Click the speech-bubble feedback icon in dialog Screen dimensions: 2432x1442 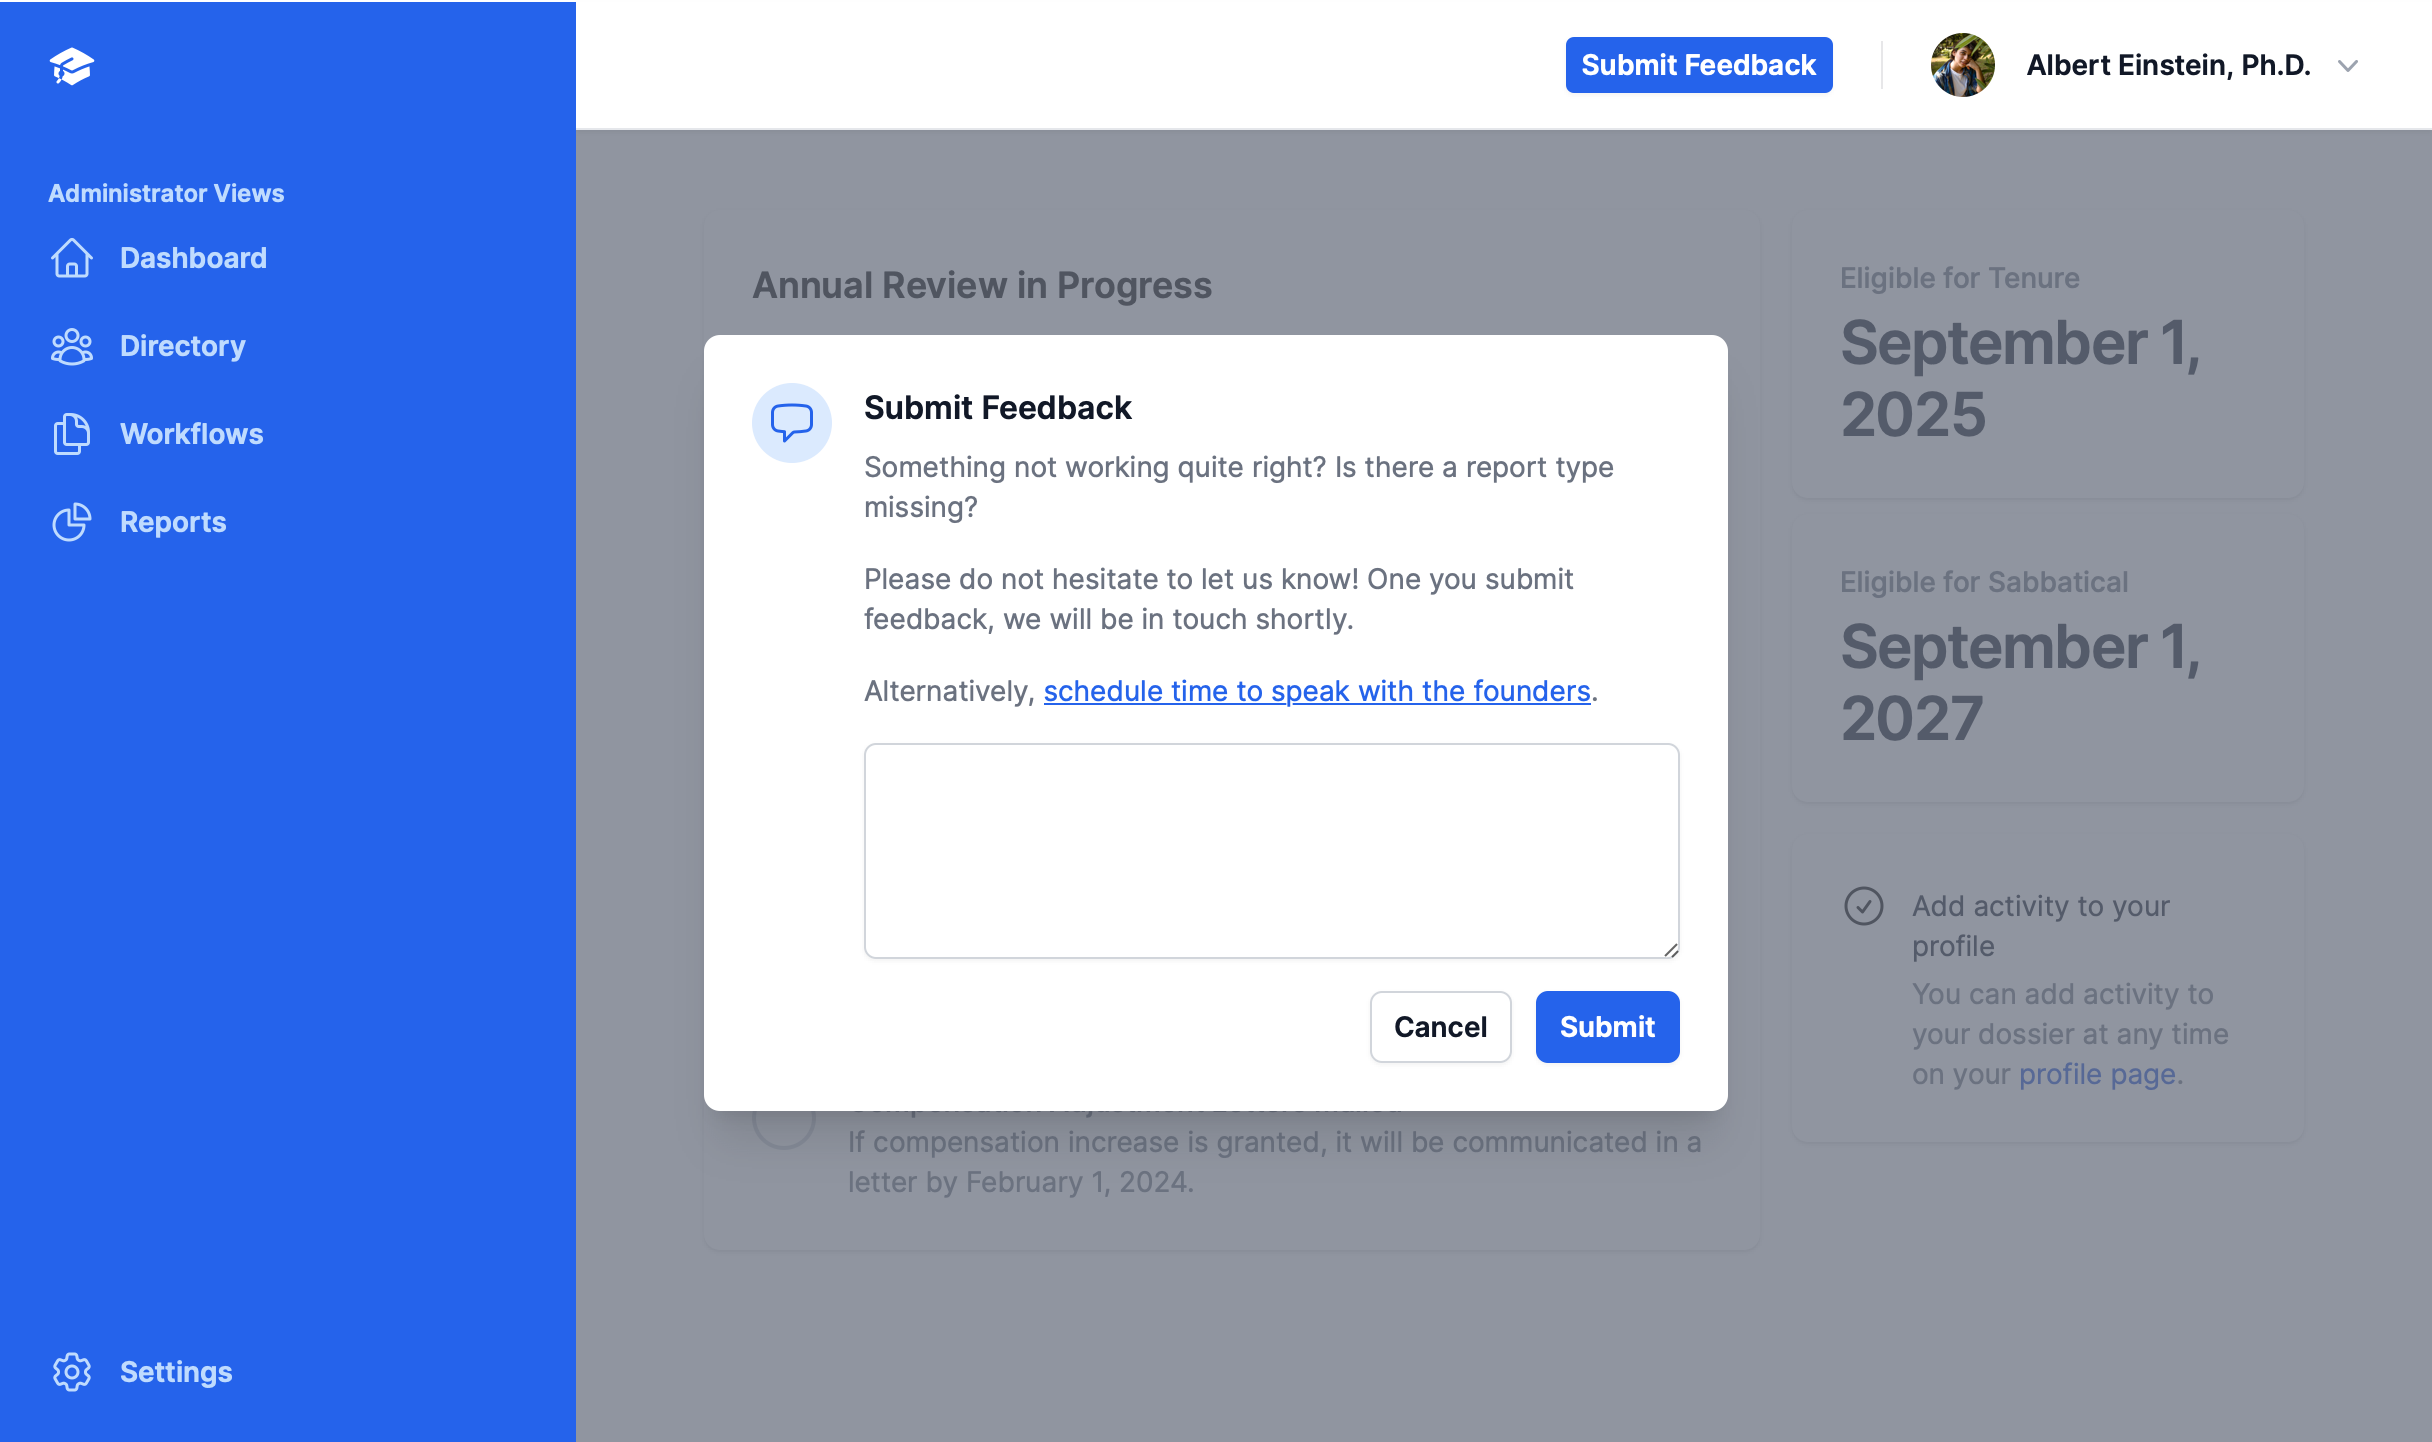pos(792,423)
